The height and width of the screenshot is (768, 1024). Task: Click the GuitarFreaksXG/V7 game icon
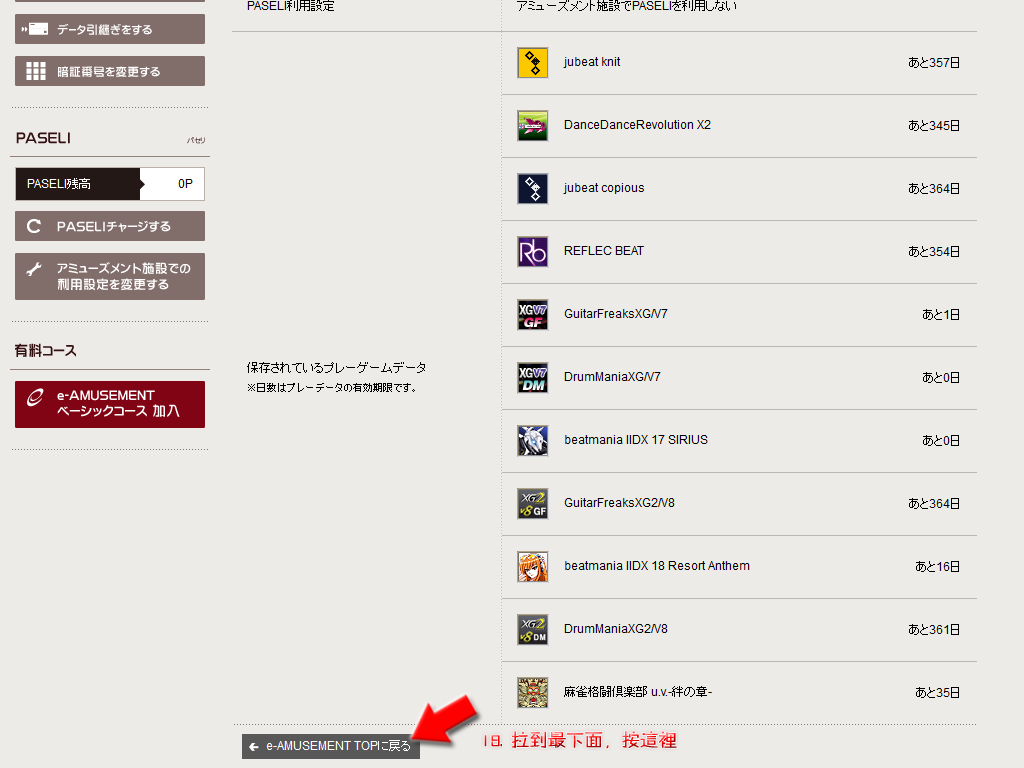point(532,315)
